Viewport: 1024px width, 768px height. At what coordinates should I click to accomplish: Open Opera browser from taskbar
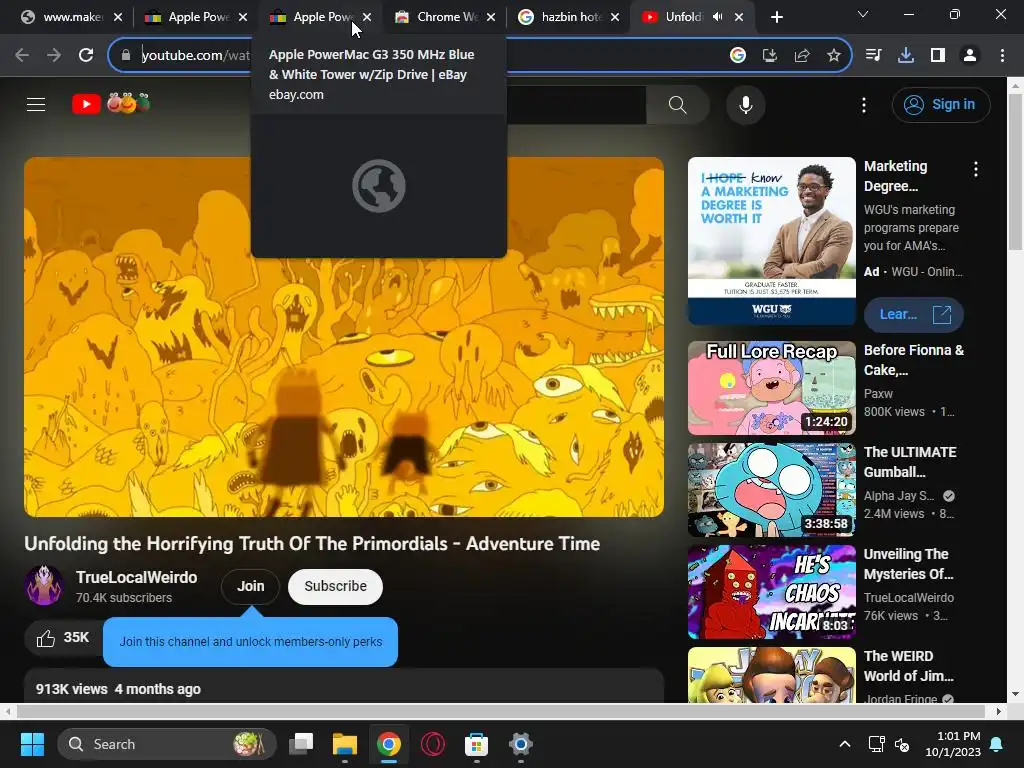pyautogui.click(x=433, y=744)
